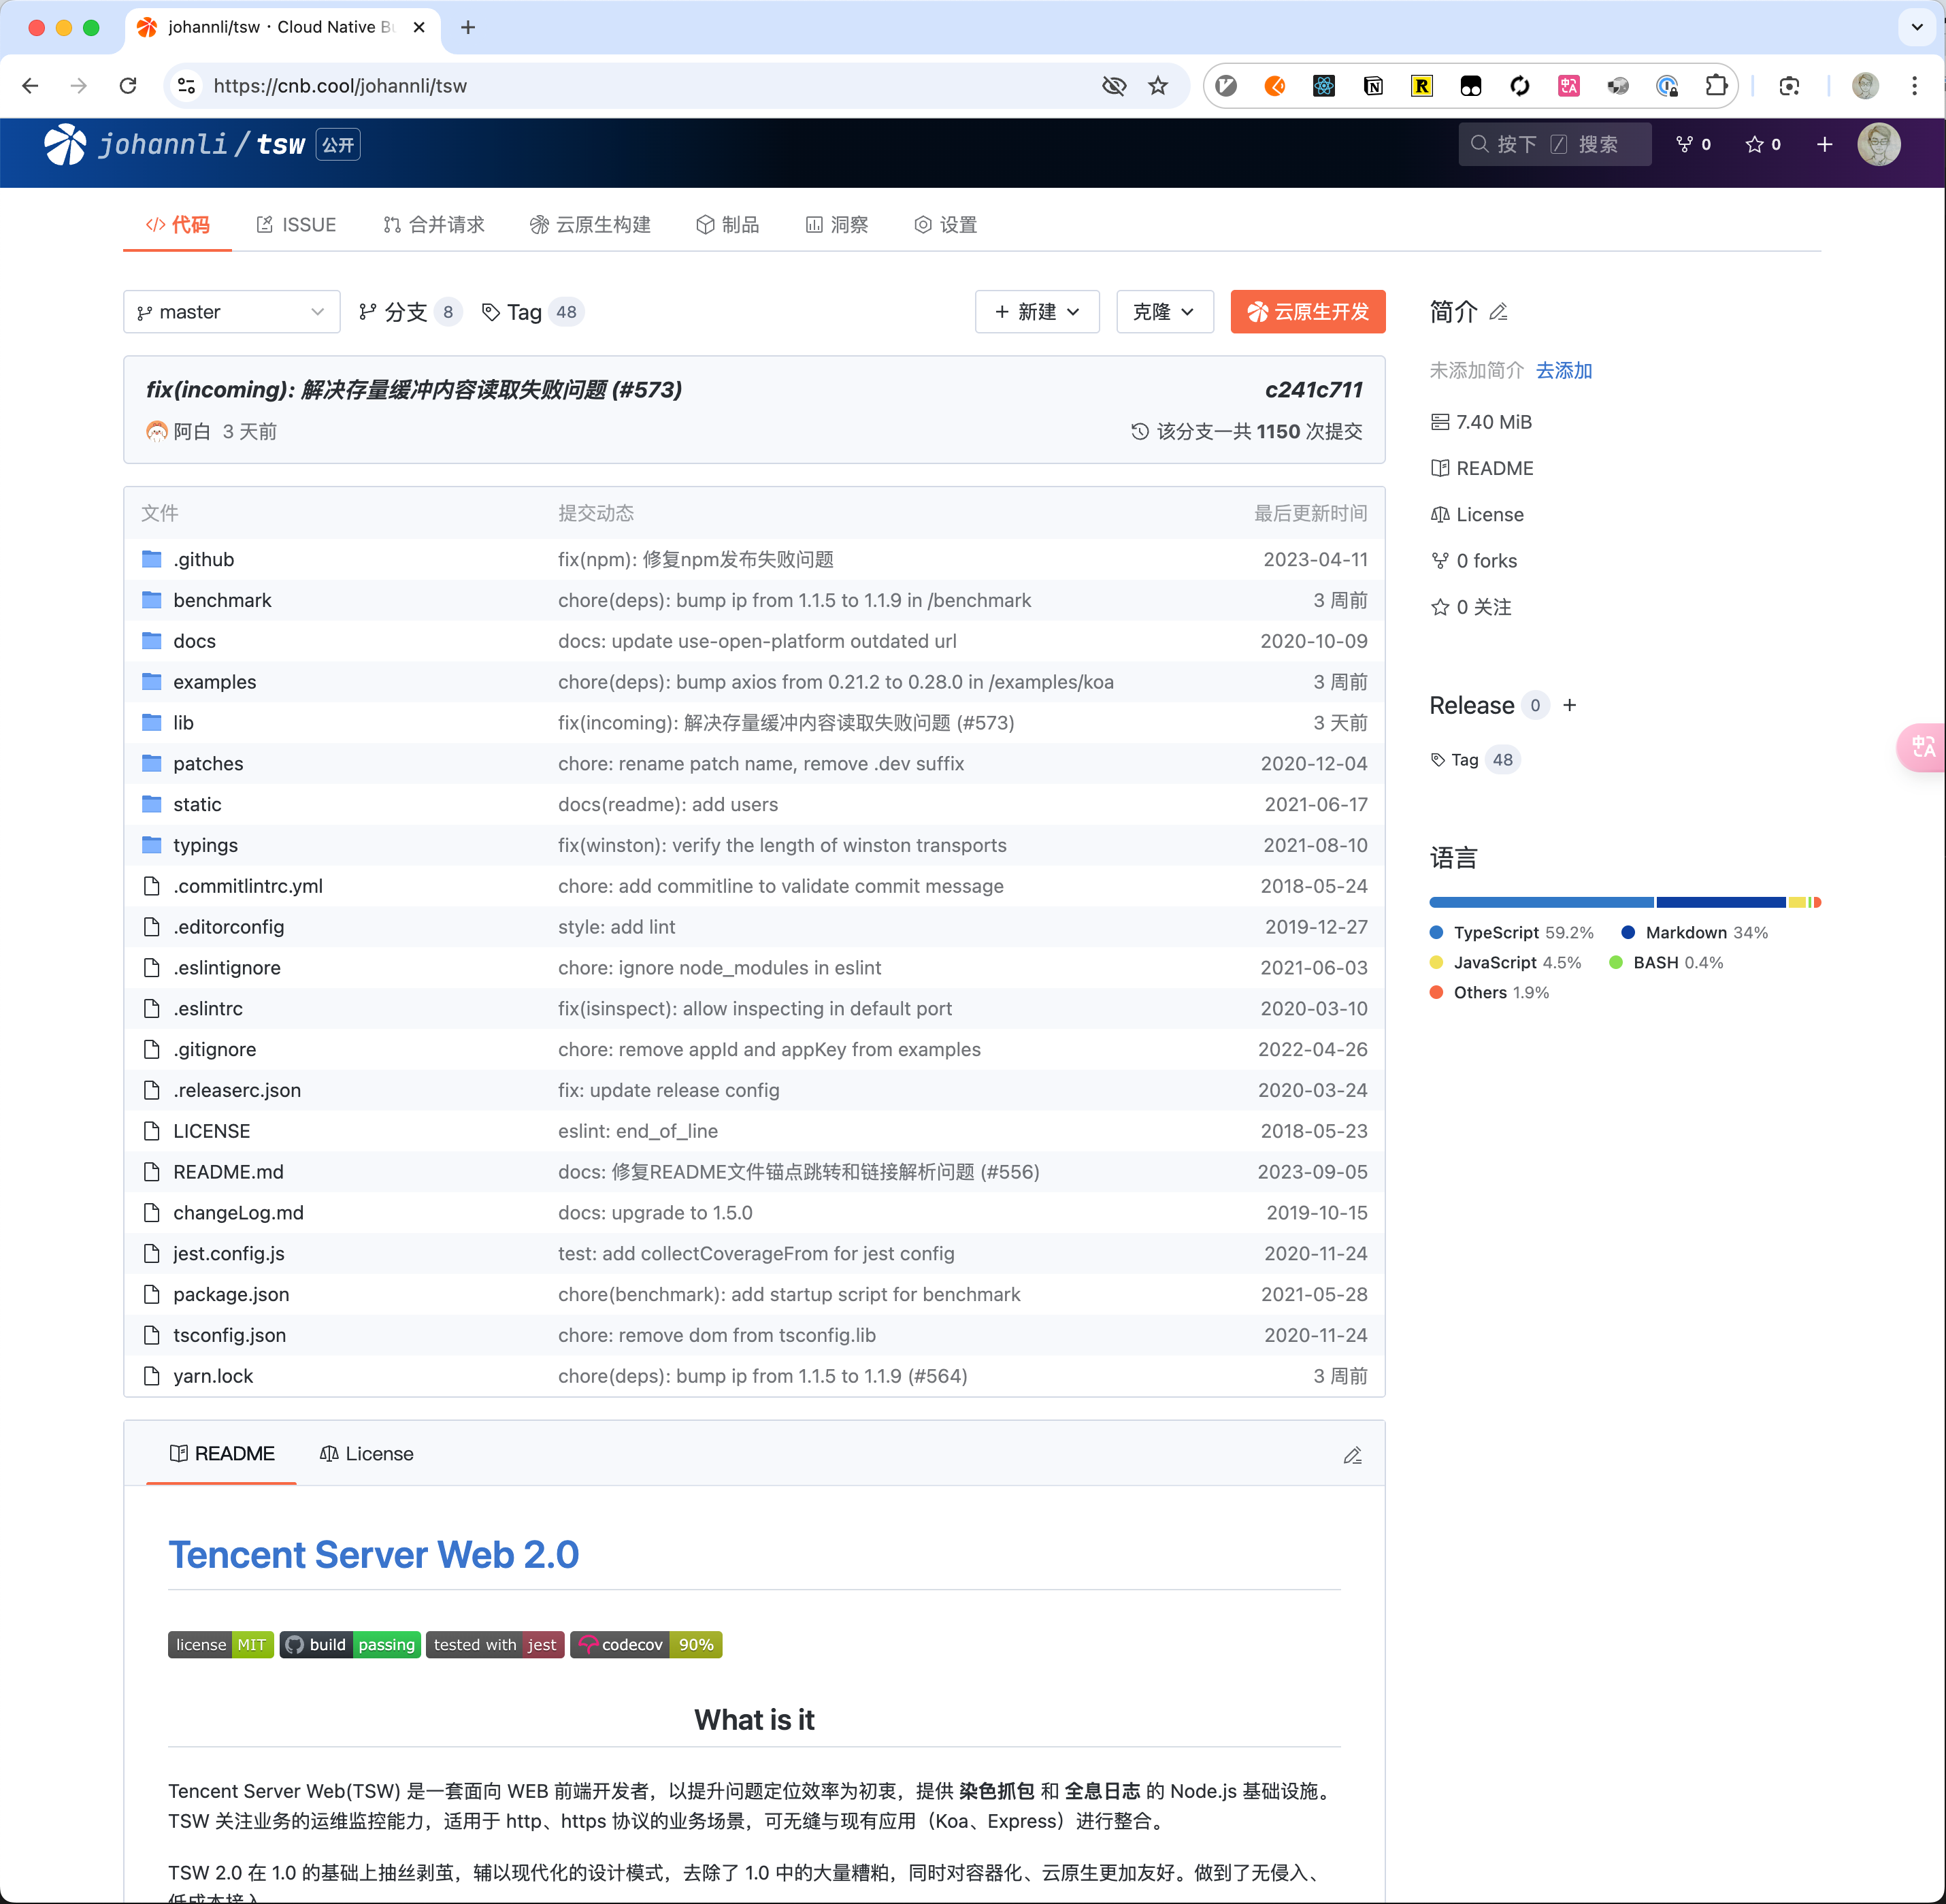
Task: Click the 去添加 link
Action: (x=1564, y=371)
